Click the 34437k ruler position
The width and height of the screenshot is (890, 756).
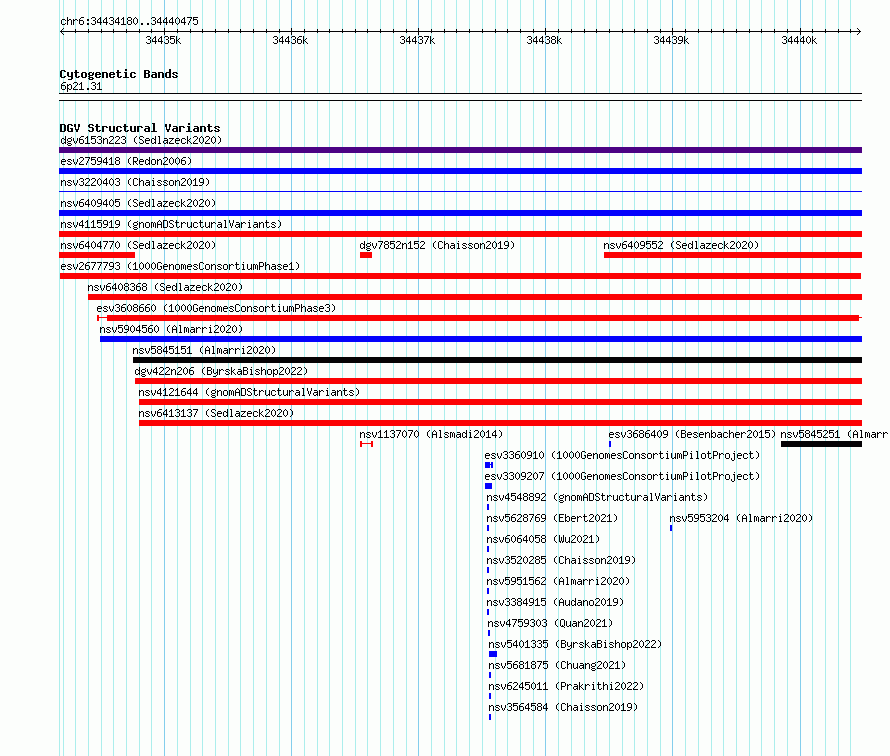point(417,40)
